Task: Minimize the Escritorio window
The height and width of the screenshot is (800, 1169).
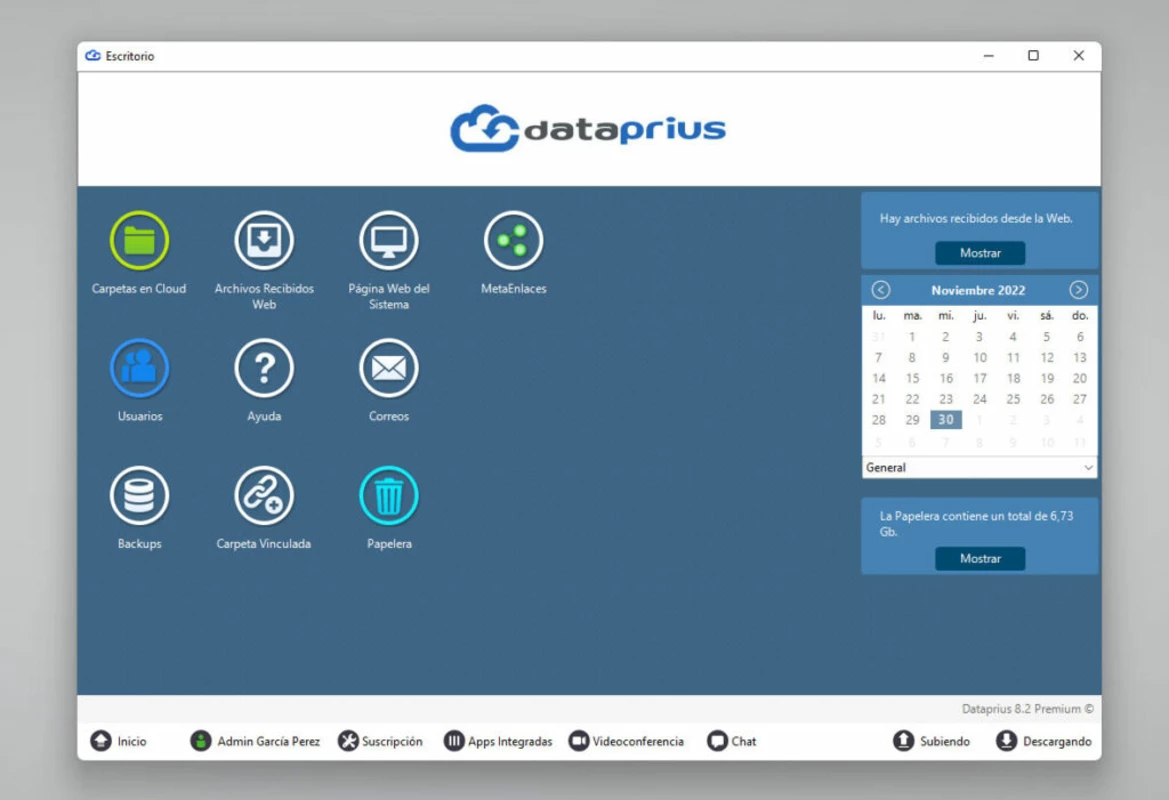Action: pos(989,55)
